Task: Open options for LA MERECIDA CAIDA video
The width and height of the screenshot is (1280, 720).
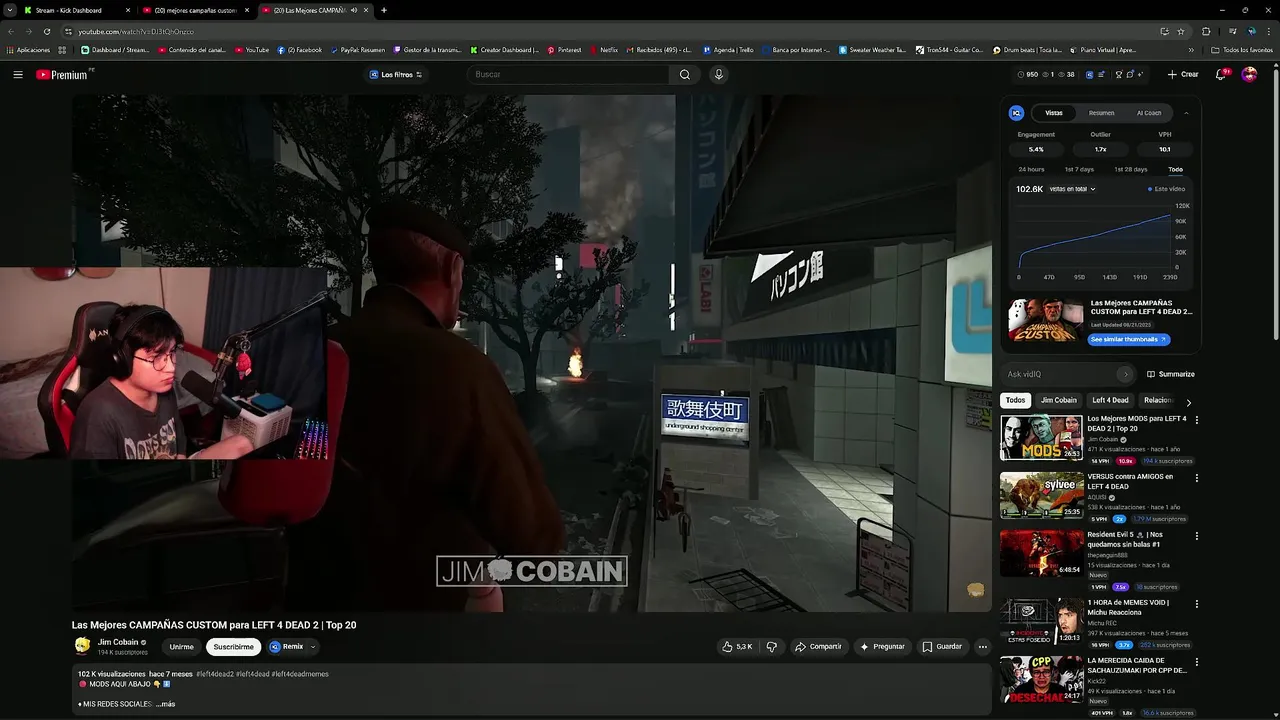Action: pos(1196,662)
